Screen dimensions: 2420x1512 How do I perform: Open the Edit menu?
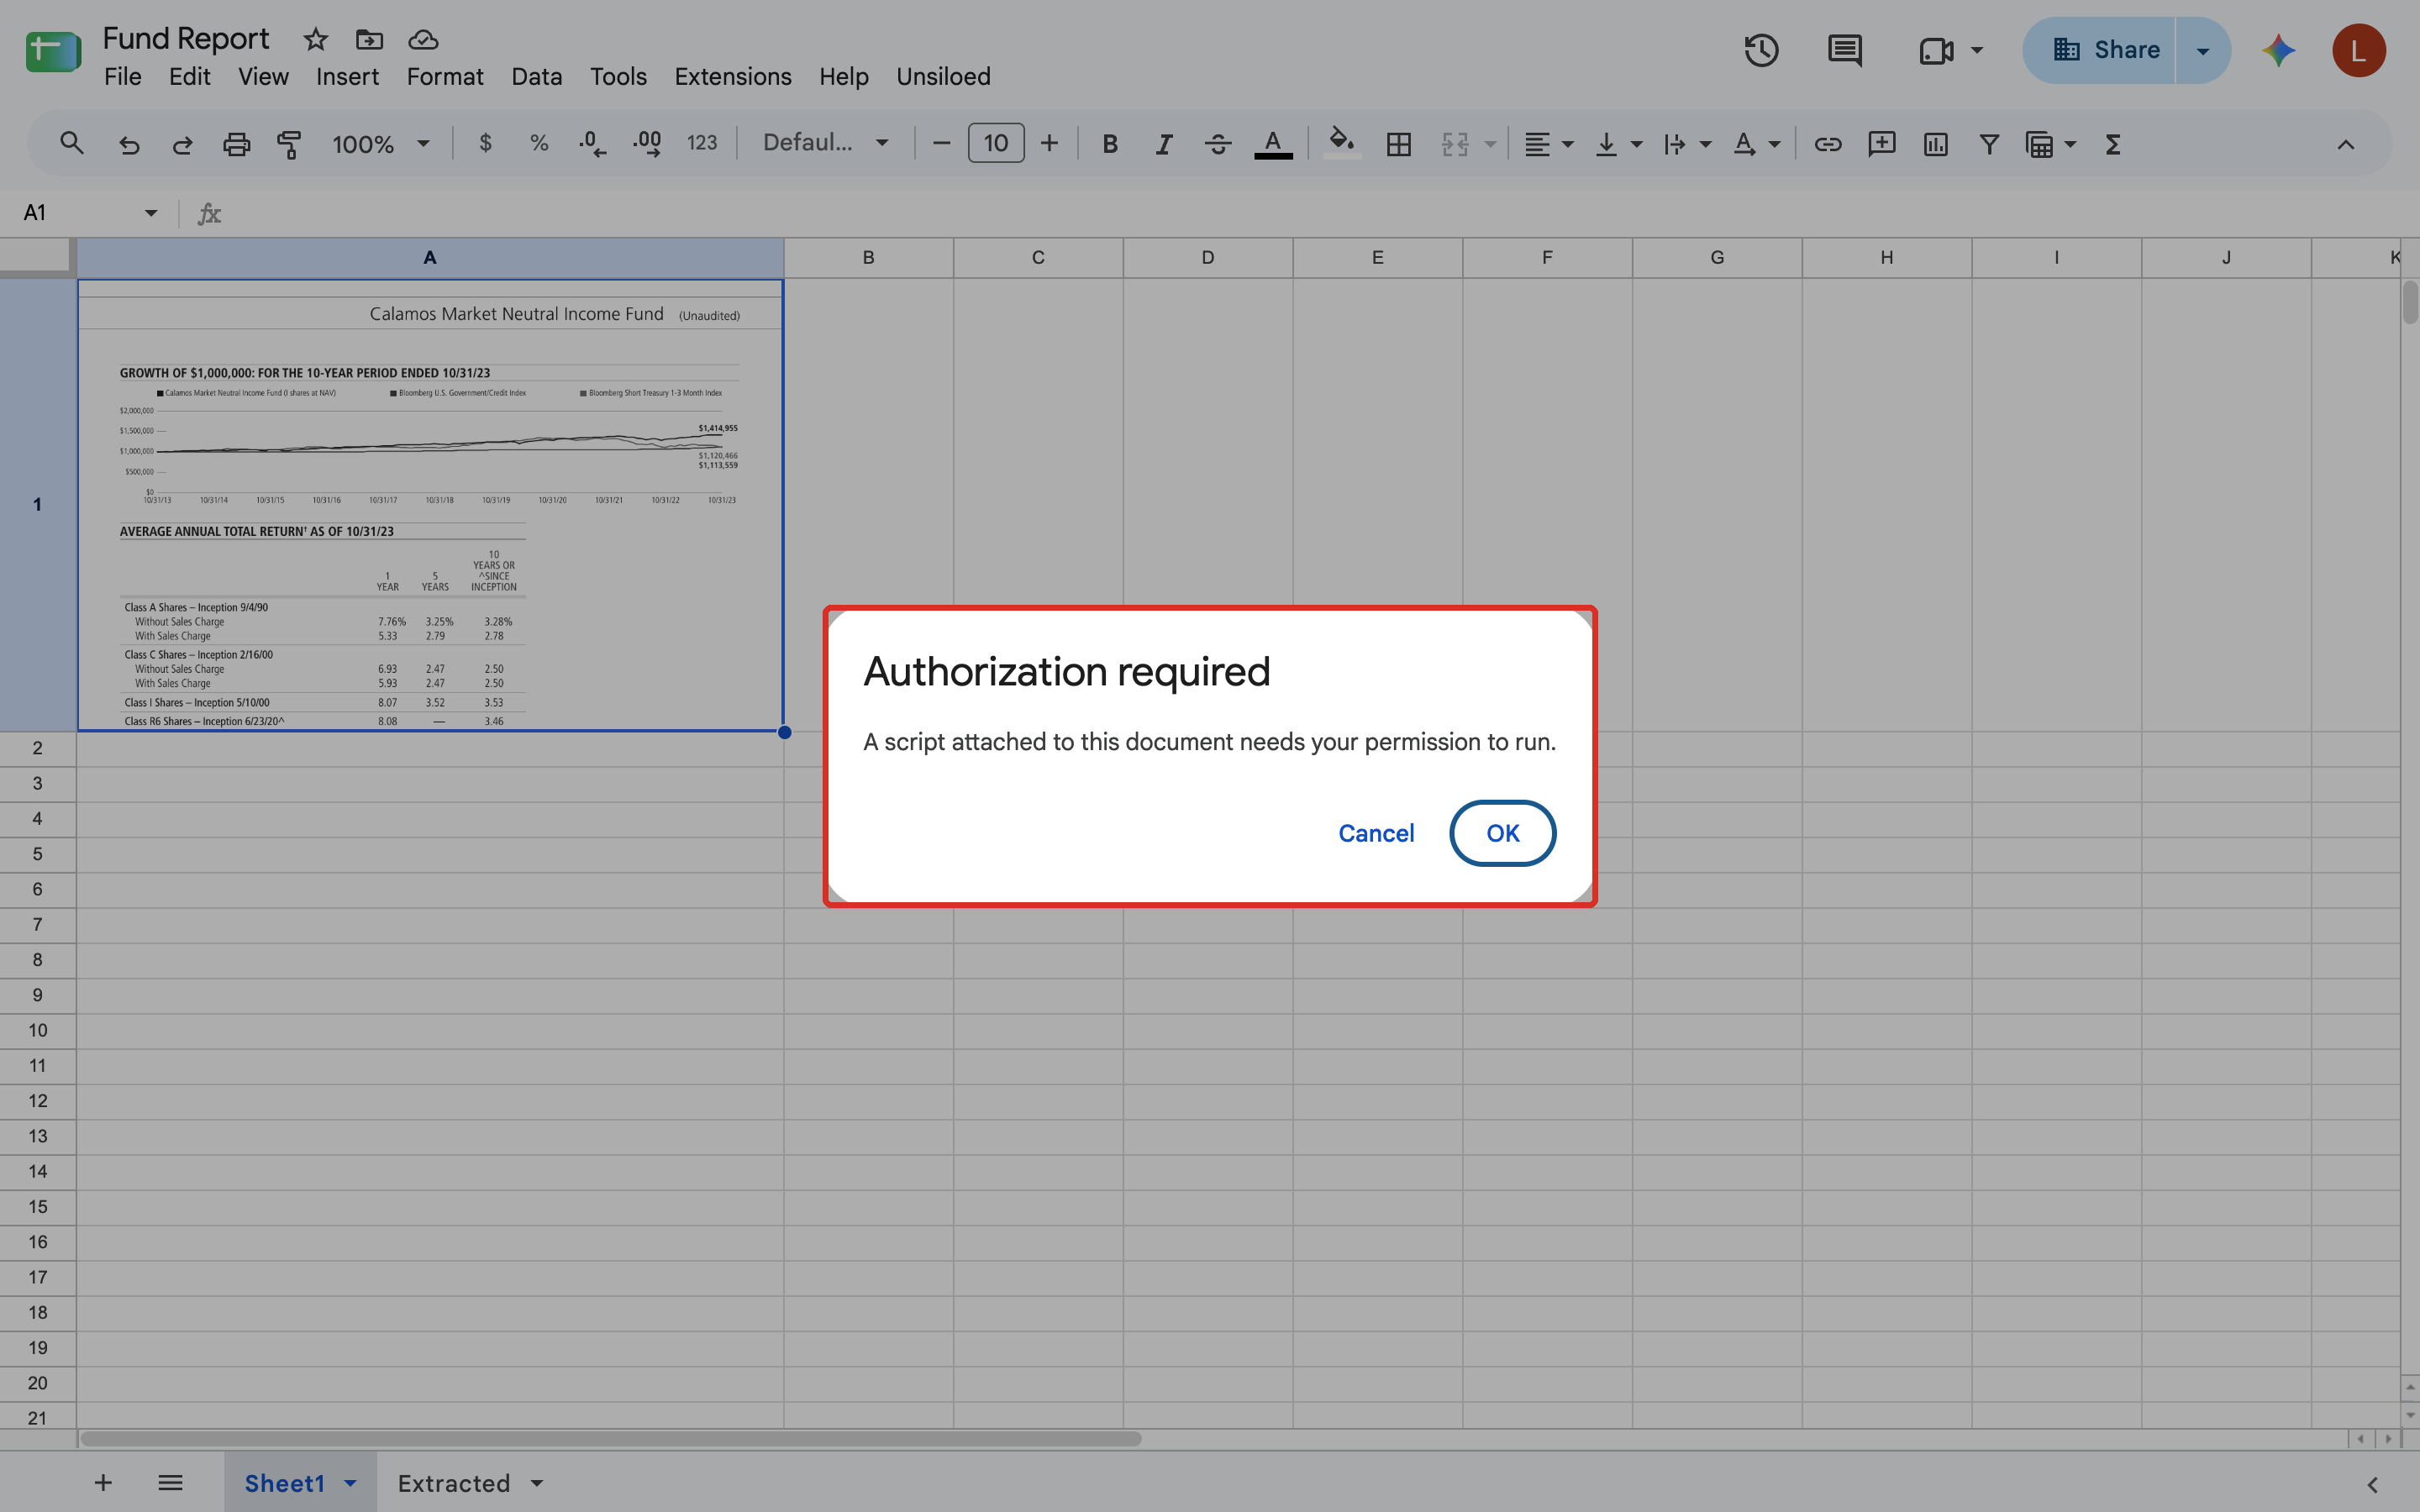click(x=189, y=77)
